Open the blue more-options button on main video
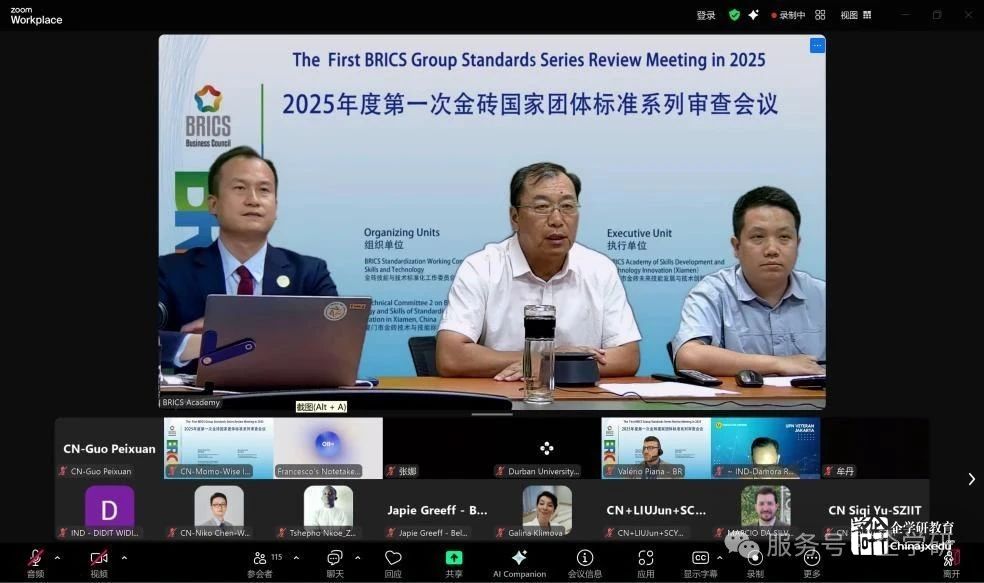This screenshot has width=984, height=583. pos(817,45)
